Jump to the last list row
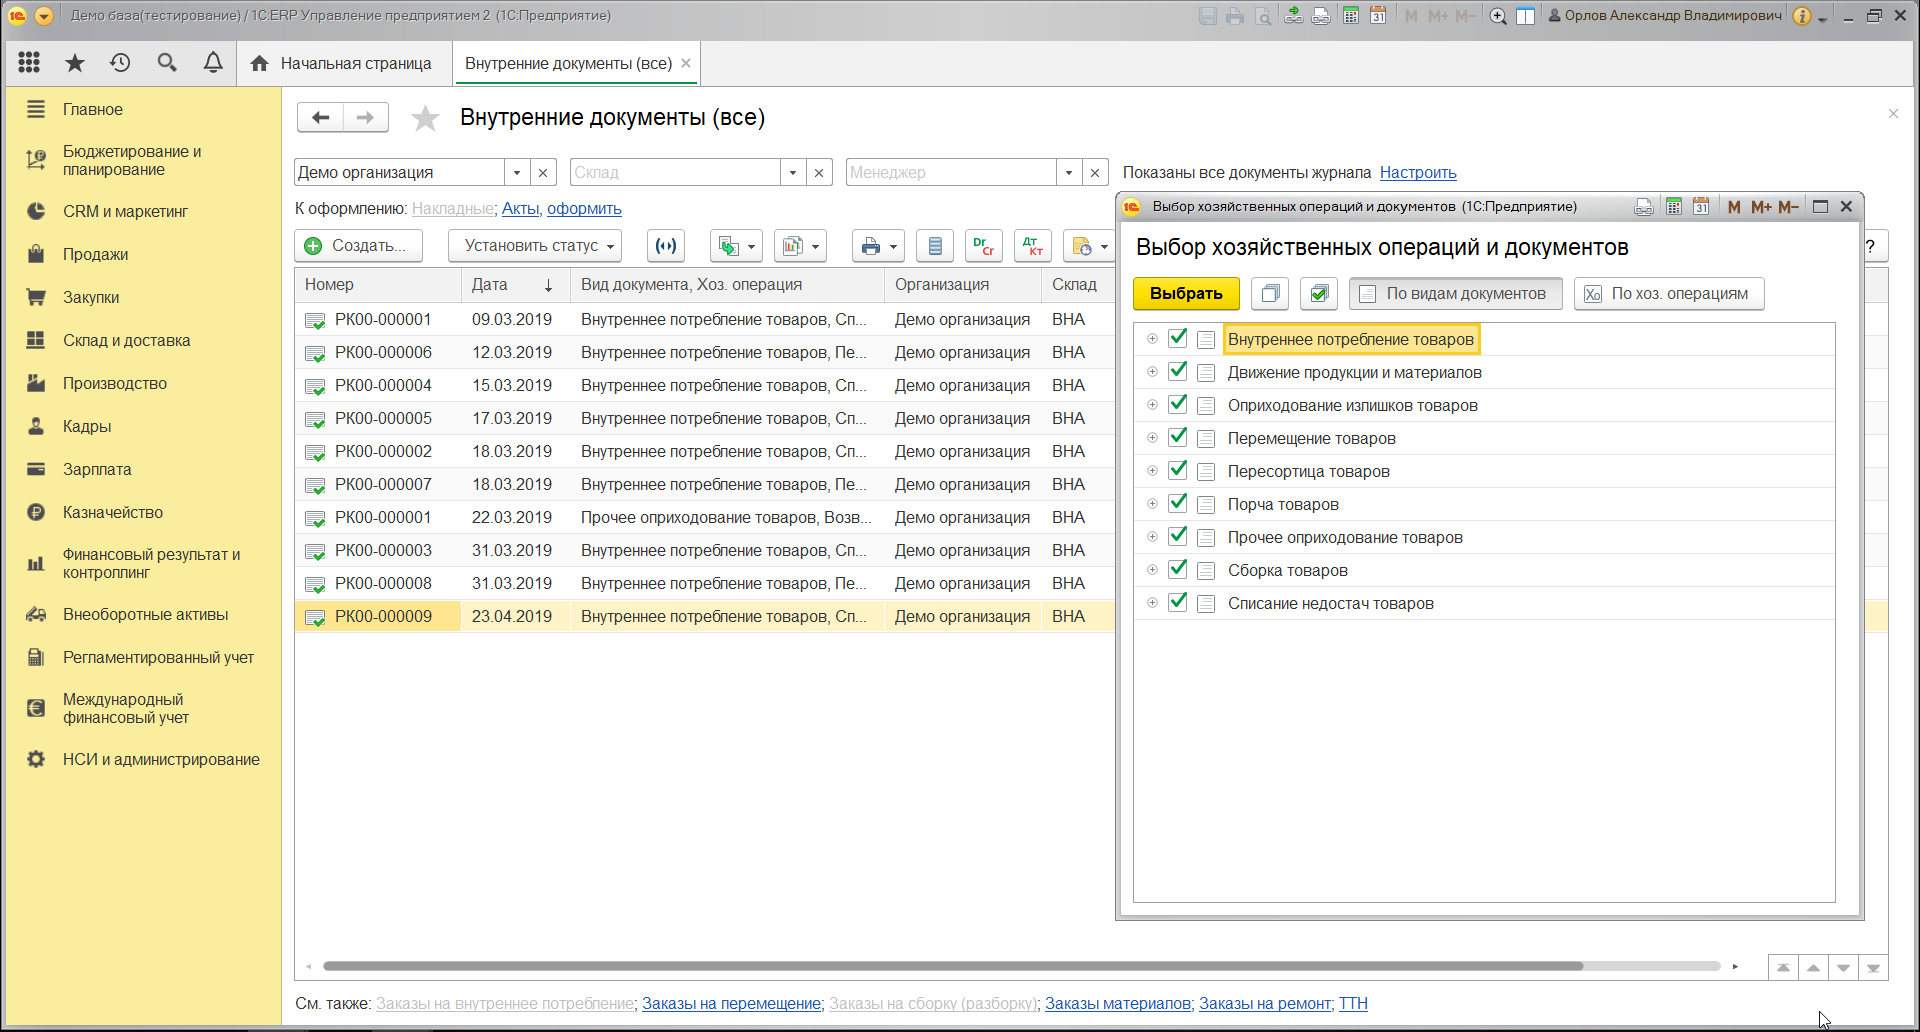This screenshot has height=1032, width=1920. [x=1873, y=967]
